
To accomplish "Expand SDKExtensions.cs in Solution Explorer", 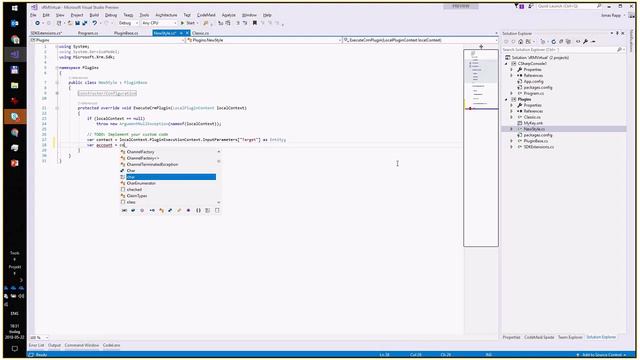I will [x=512, y=147].
